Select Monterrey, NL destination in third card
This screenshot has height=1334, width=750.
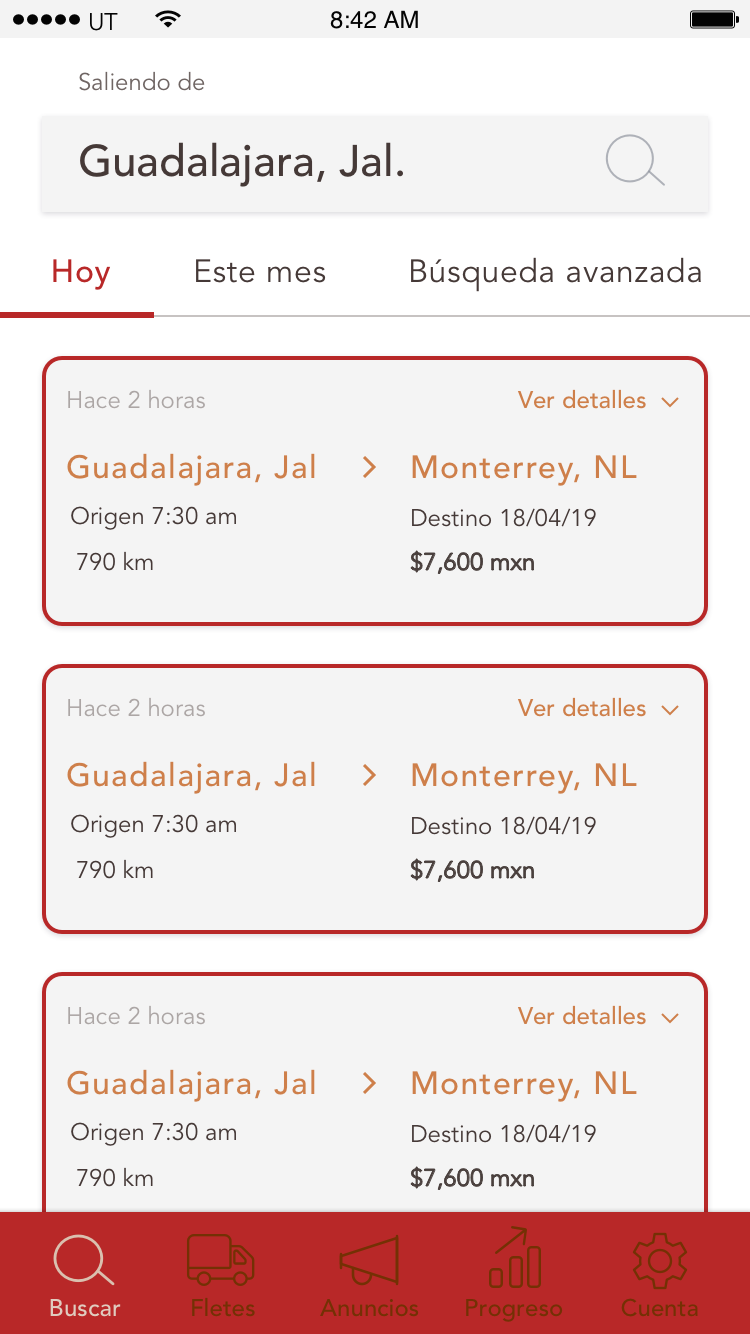click(524, 1083)
